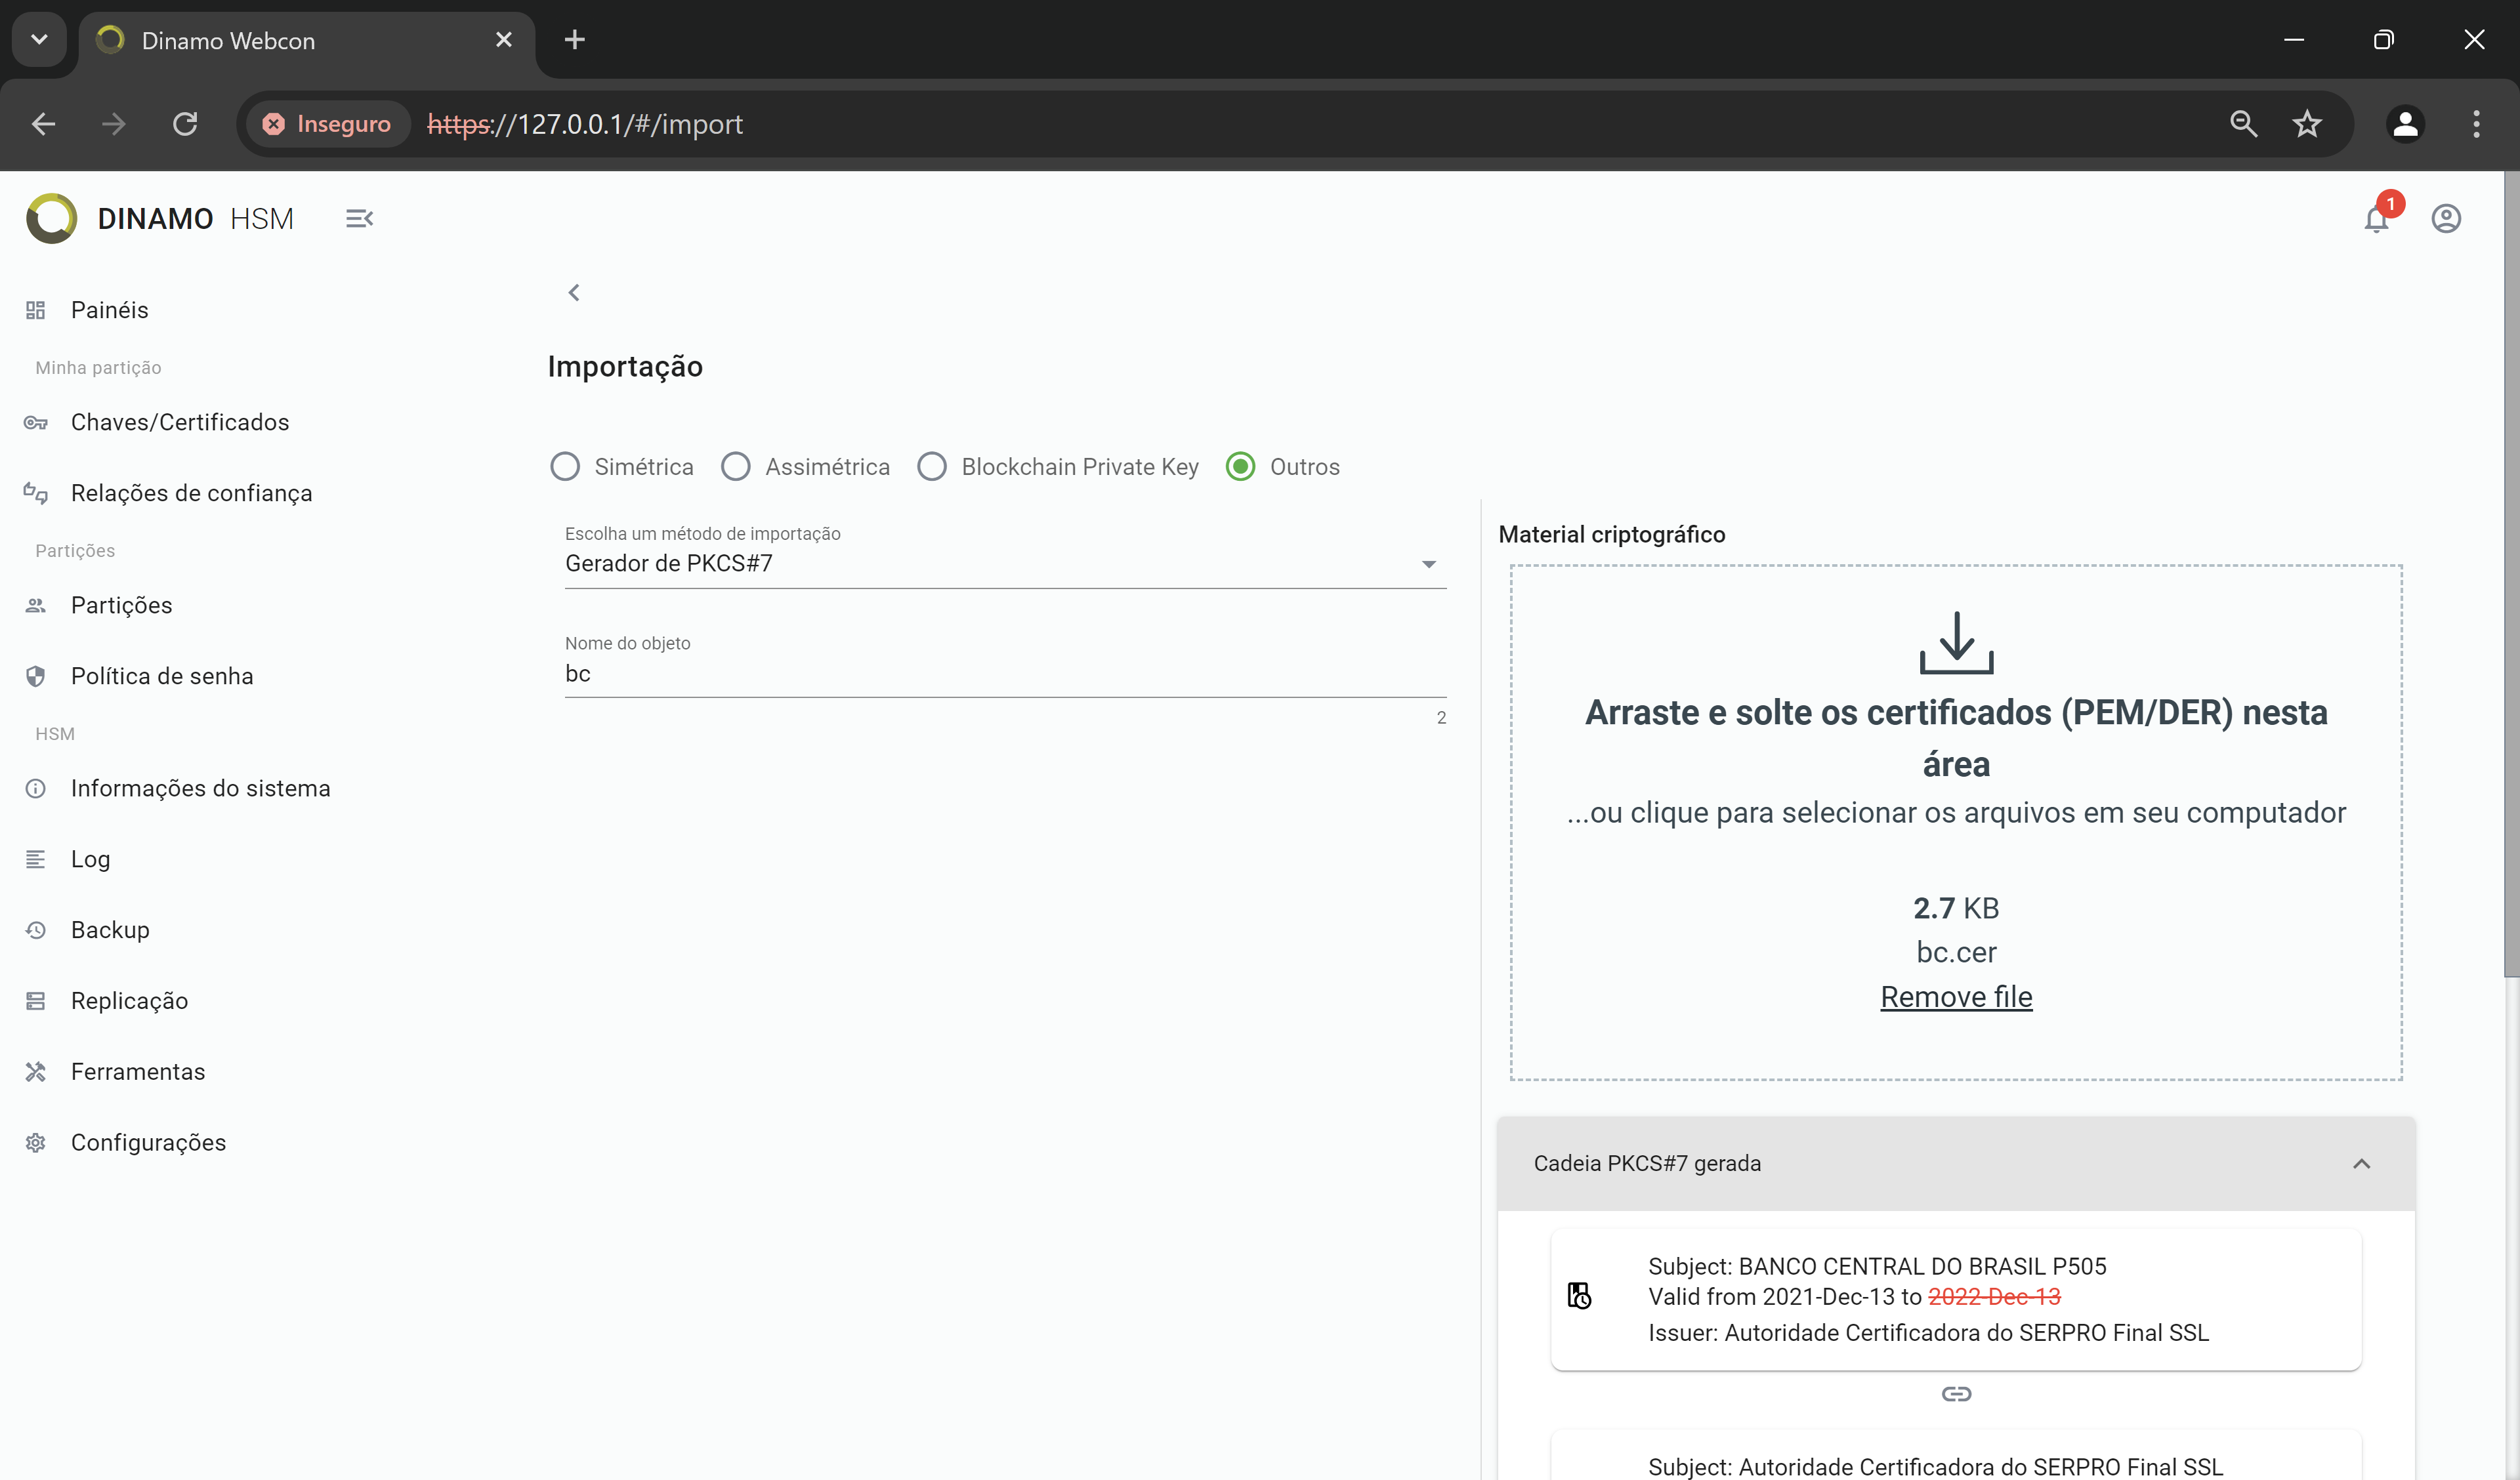Open the Ferramentas menu item
The image size is (2520, 1480).
click(x=137, y=1071)
